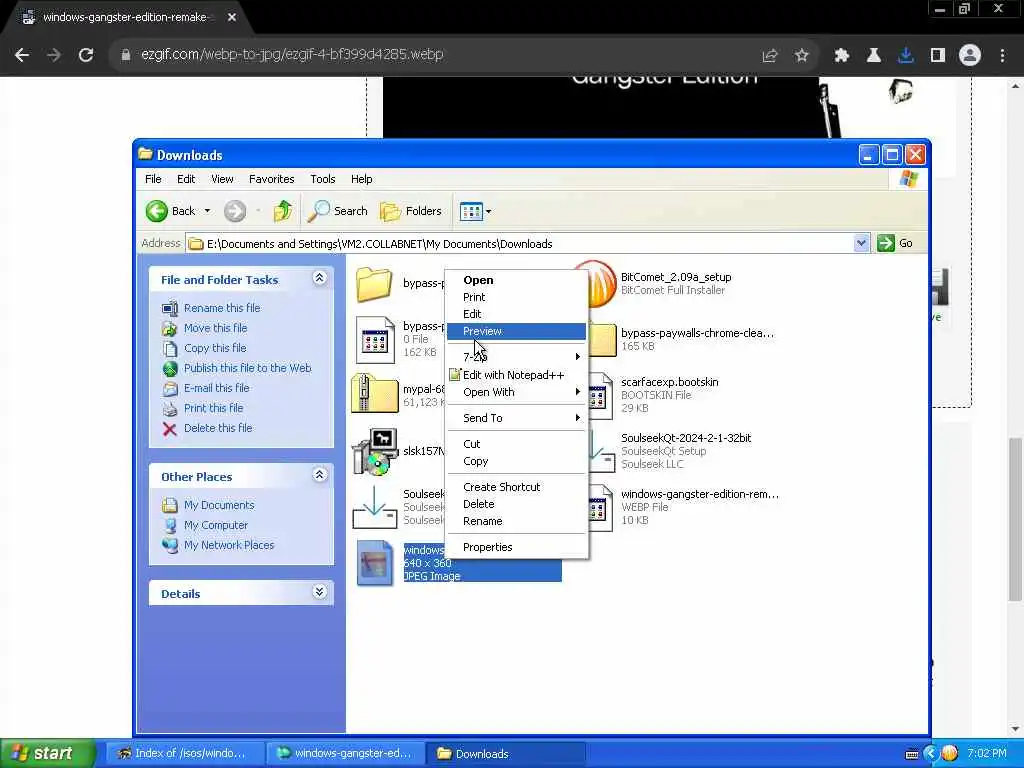Viewport: 1024px width, 768px height.
Task: Click the Forward arrow icon in Explorer toolbar
Action: click(x=235, y=211)
